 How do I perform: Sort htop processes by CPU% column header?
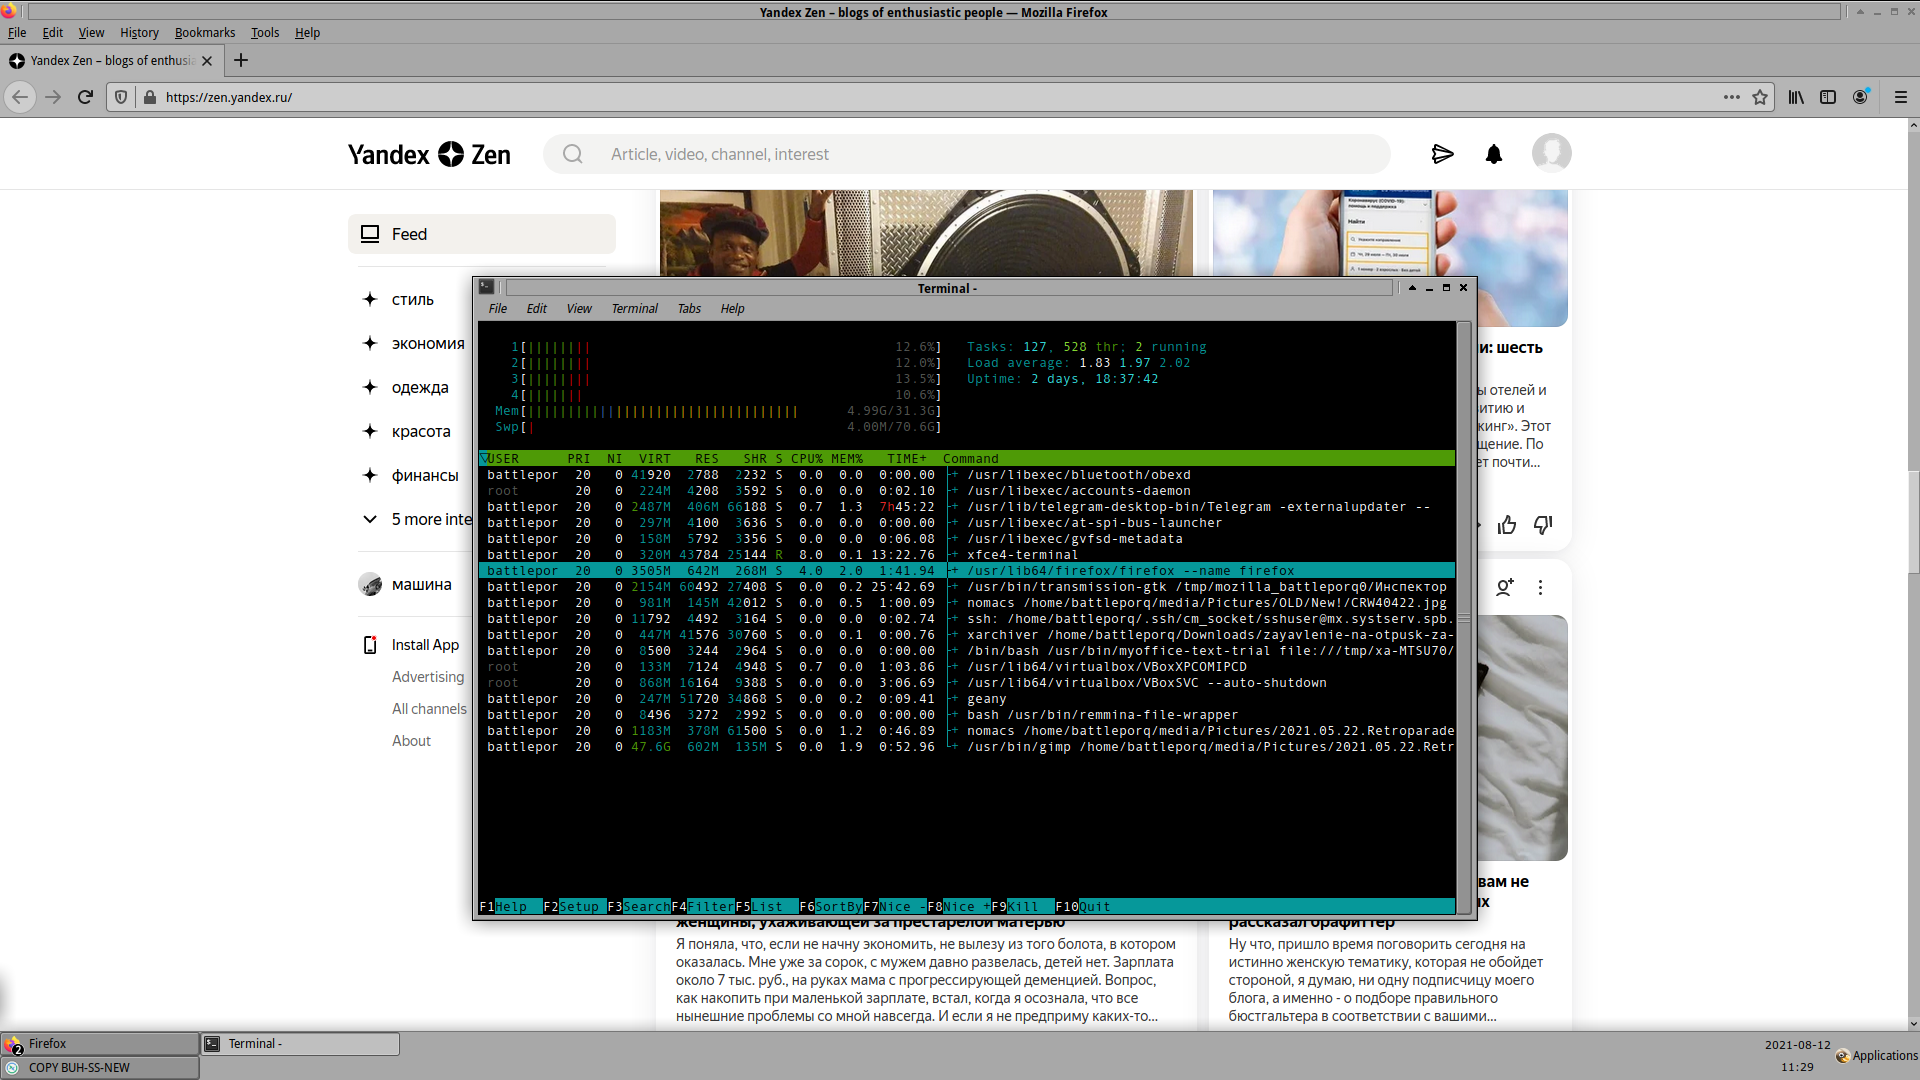(807, 459)
